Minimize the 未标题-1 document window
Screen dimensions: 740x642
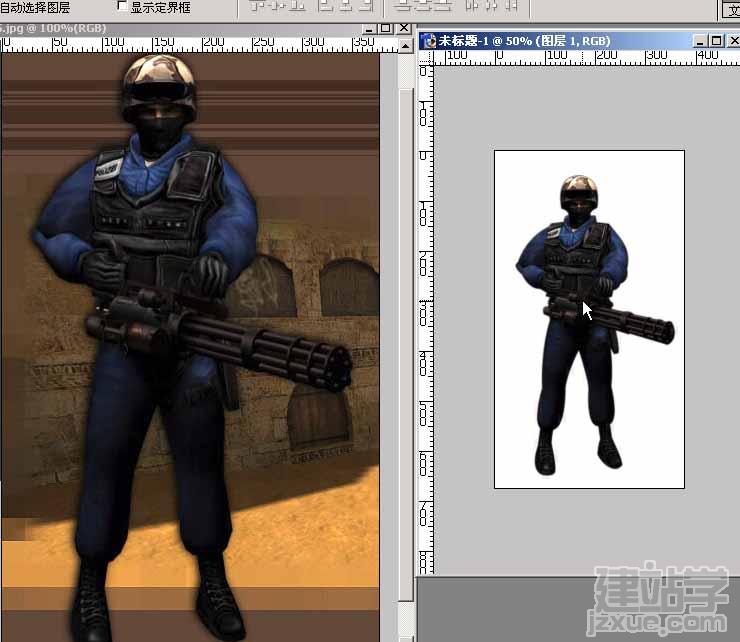(x=700, y=41)
